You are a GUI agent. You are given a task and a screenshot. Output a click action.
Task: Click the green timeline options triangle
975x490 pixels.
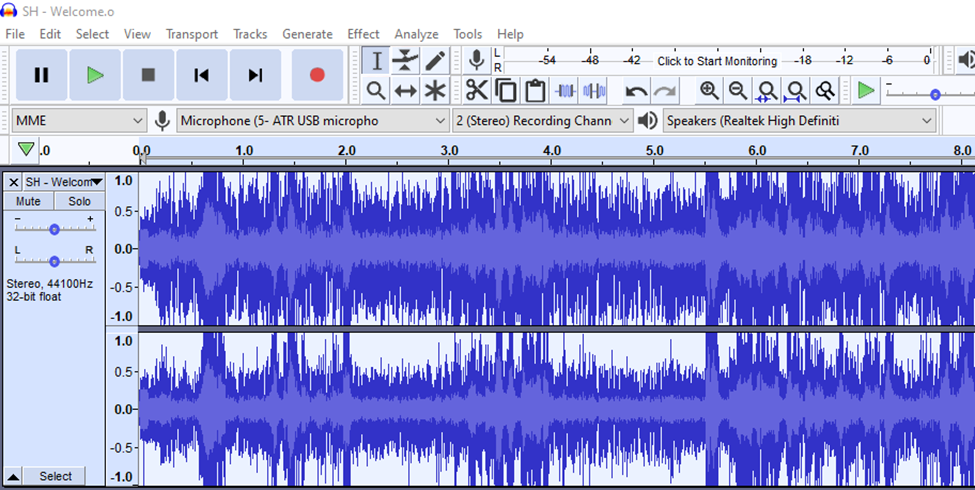pyautogui.click(x=25, y=149)
